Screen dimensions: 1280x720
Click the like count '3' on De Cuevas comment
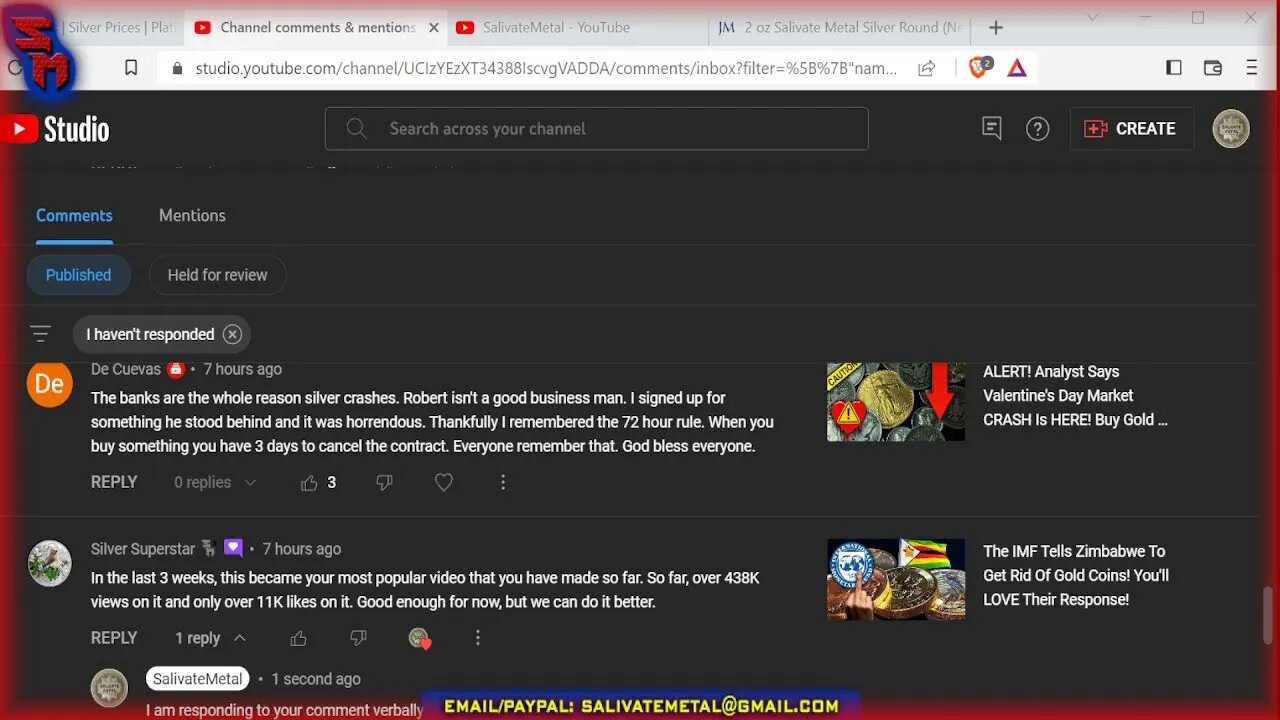pos(331,483)
